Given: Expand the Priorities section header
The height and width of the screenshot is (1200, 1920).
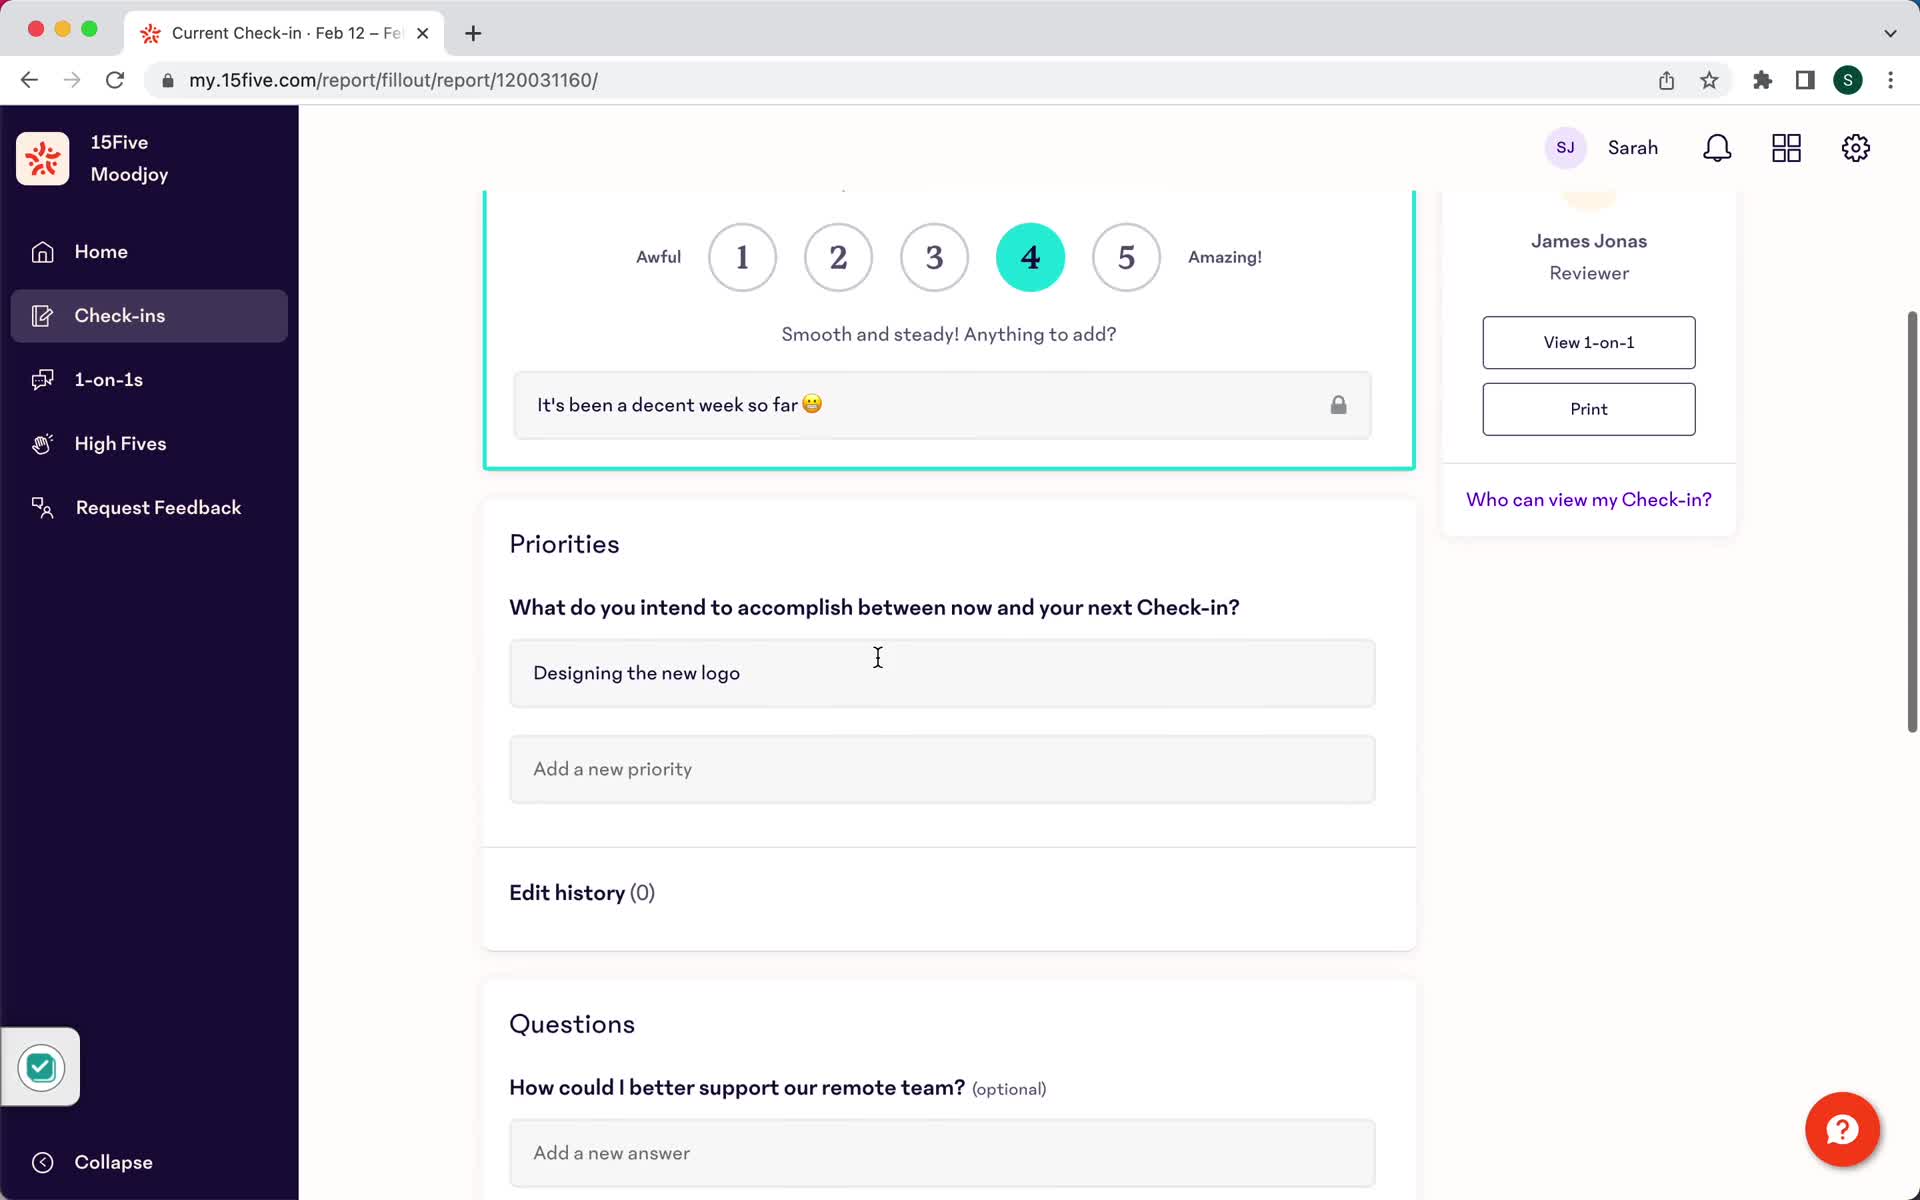Looking at the screenshot, I should tap(563, 543).
